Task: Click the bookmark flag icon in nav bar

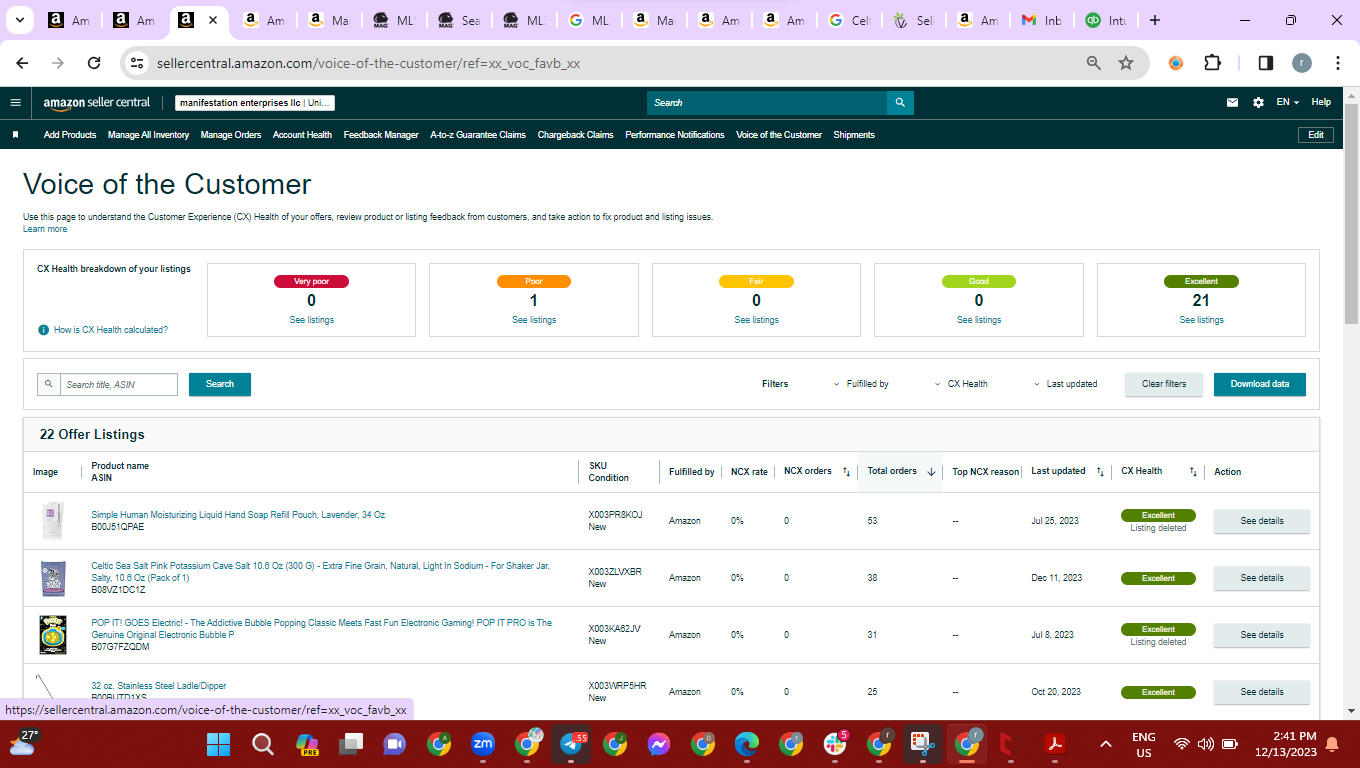Action: pyautogui.click(x=15, y=135)
